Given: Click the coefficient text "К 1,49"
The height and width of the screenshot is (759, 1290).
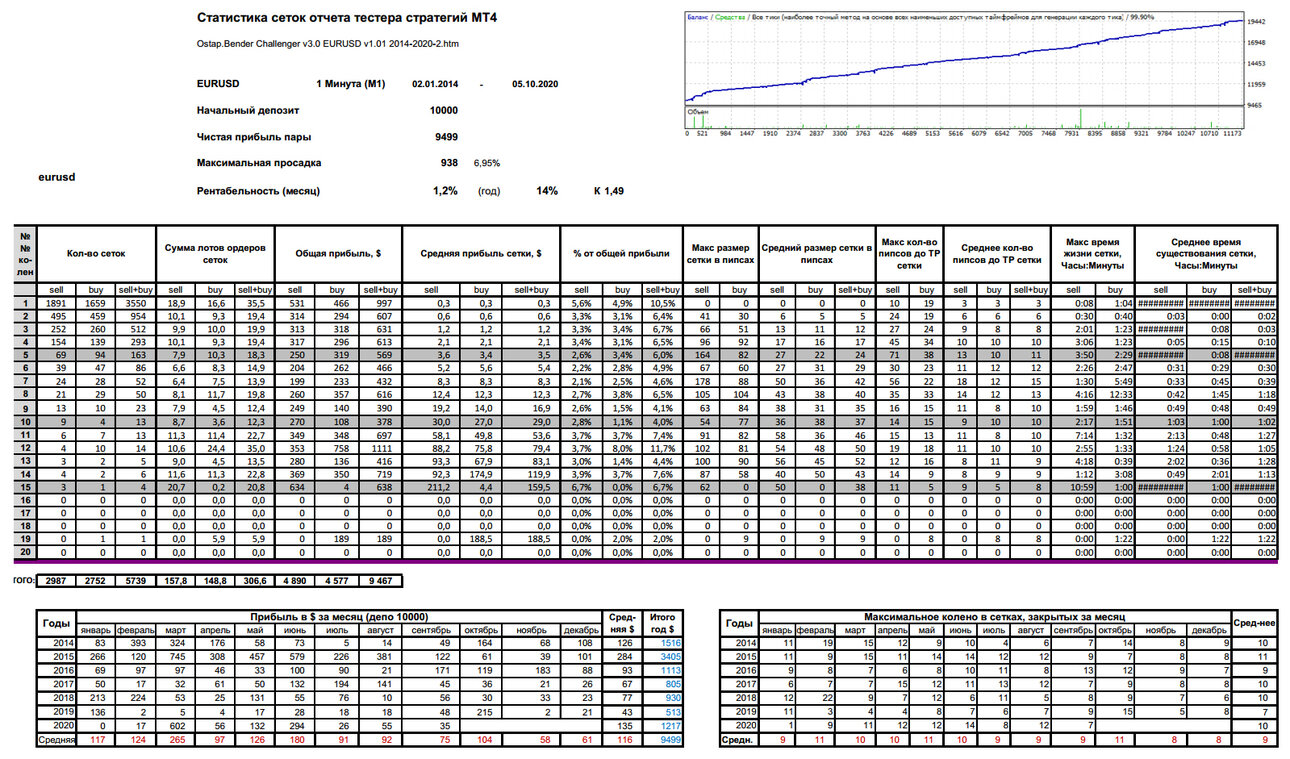Looking at the screenshot, I should point(609,190).
